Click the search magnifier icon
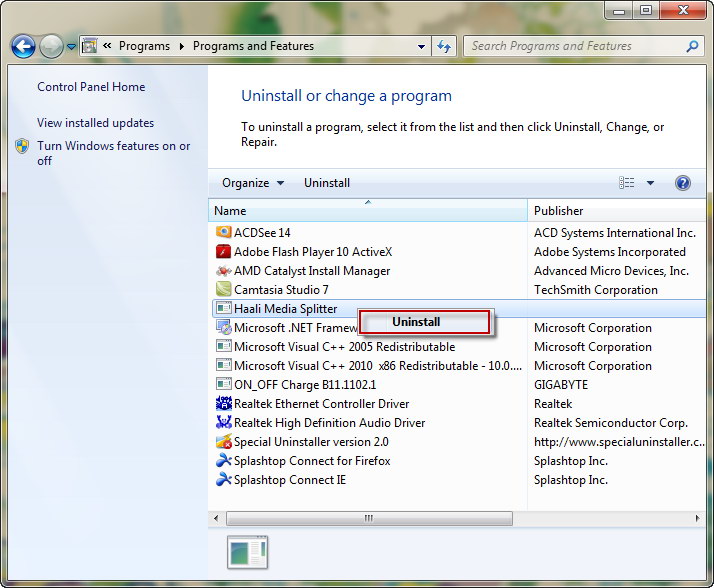The image size is (714, 588). click(x=692, y=46)
